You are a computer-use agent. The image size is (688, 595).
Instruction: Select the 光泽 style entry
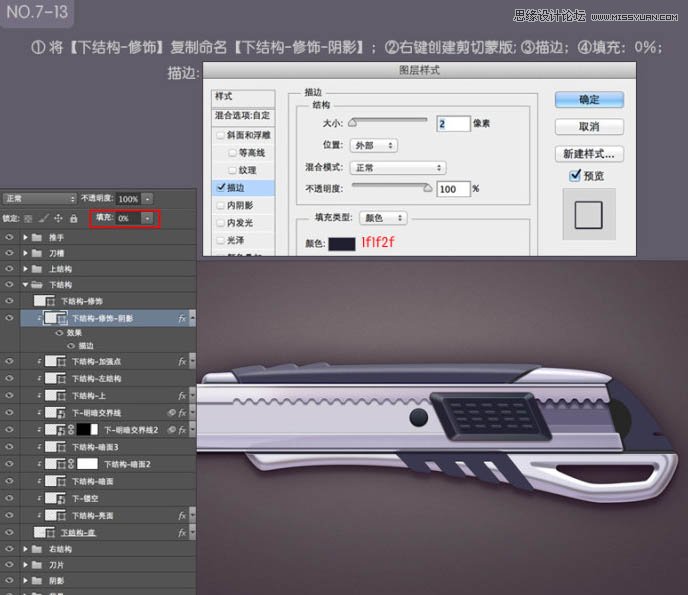click(235, 240)
